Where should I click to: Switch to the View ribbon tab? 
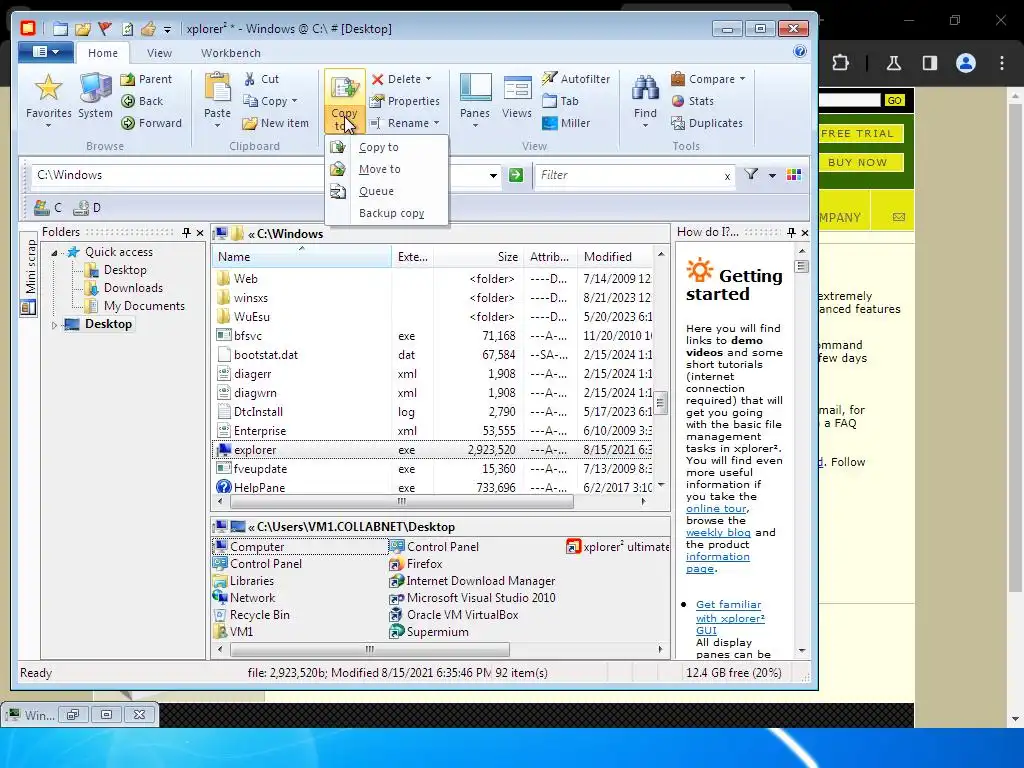tap(159, 53)
